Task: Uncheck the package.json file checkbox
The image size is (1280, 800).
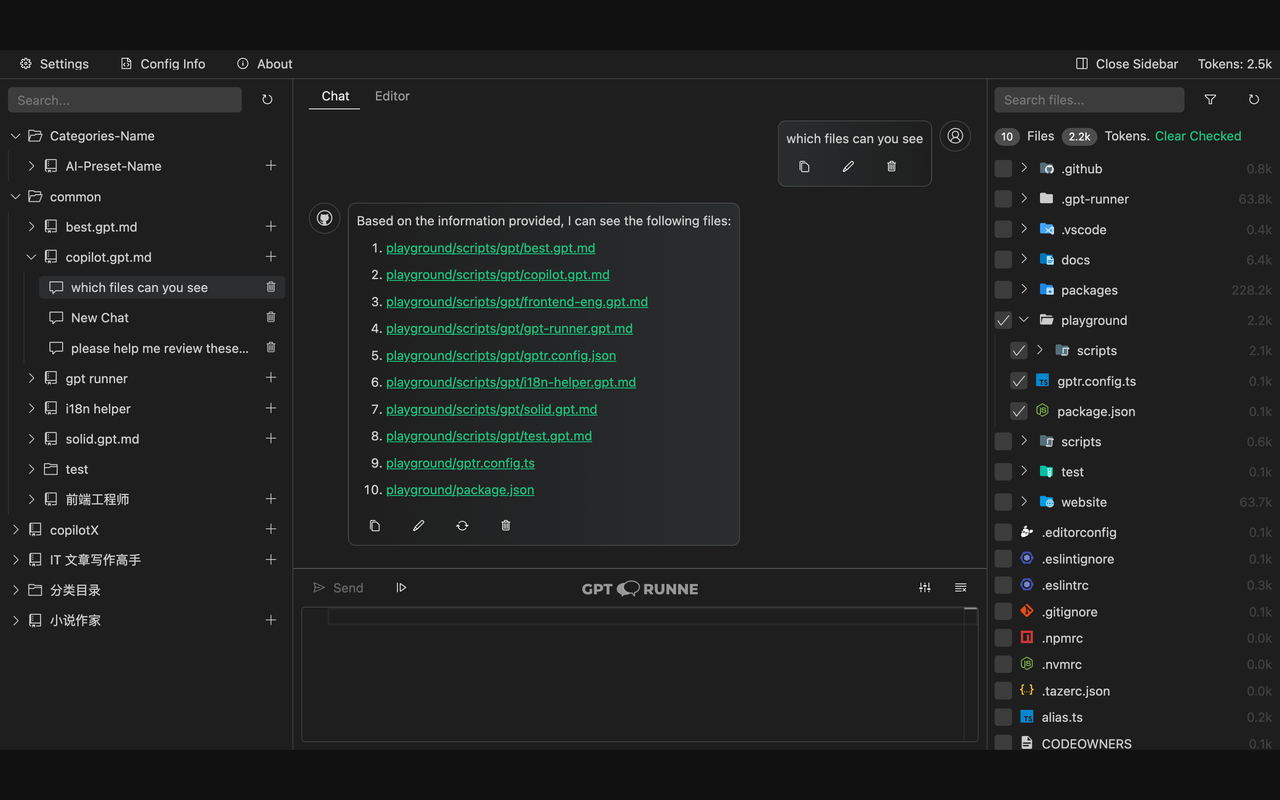Action: coord(1019,411)
